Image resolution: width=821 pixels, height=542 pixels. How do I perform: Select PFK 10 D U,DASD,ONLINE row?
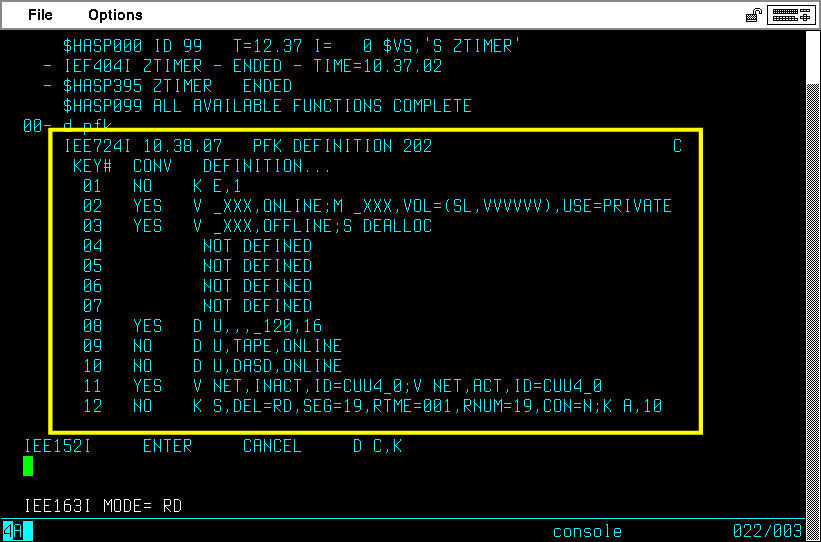(x=212, y=366)
